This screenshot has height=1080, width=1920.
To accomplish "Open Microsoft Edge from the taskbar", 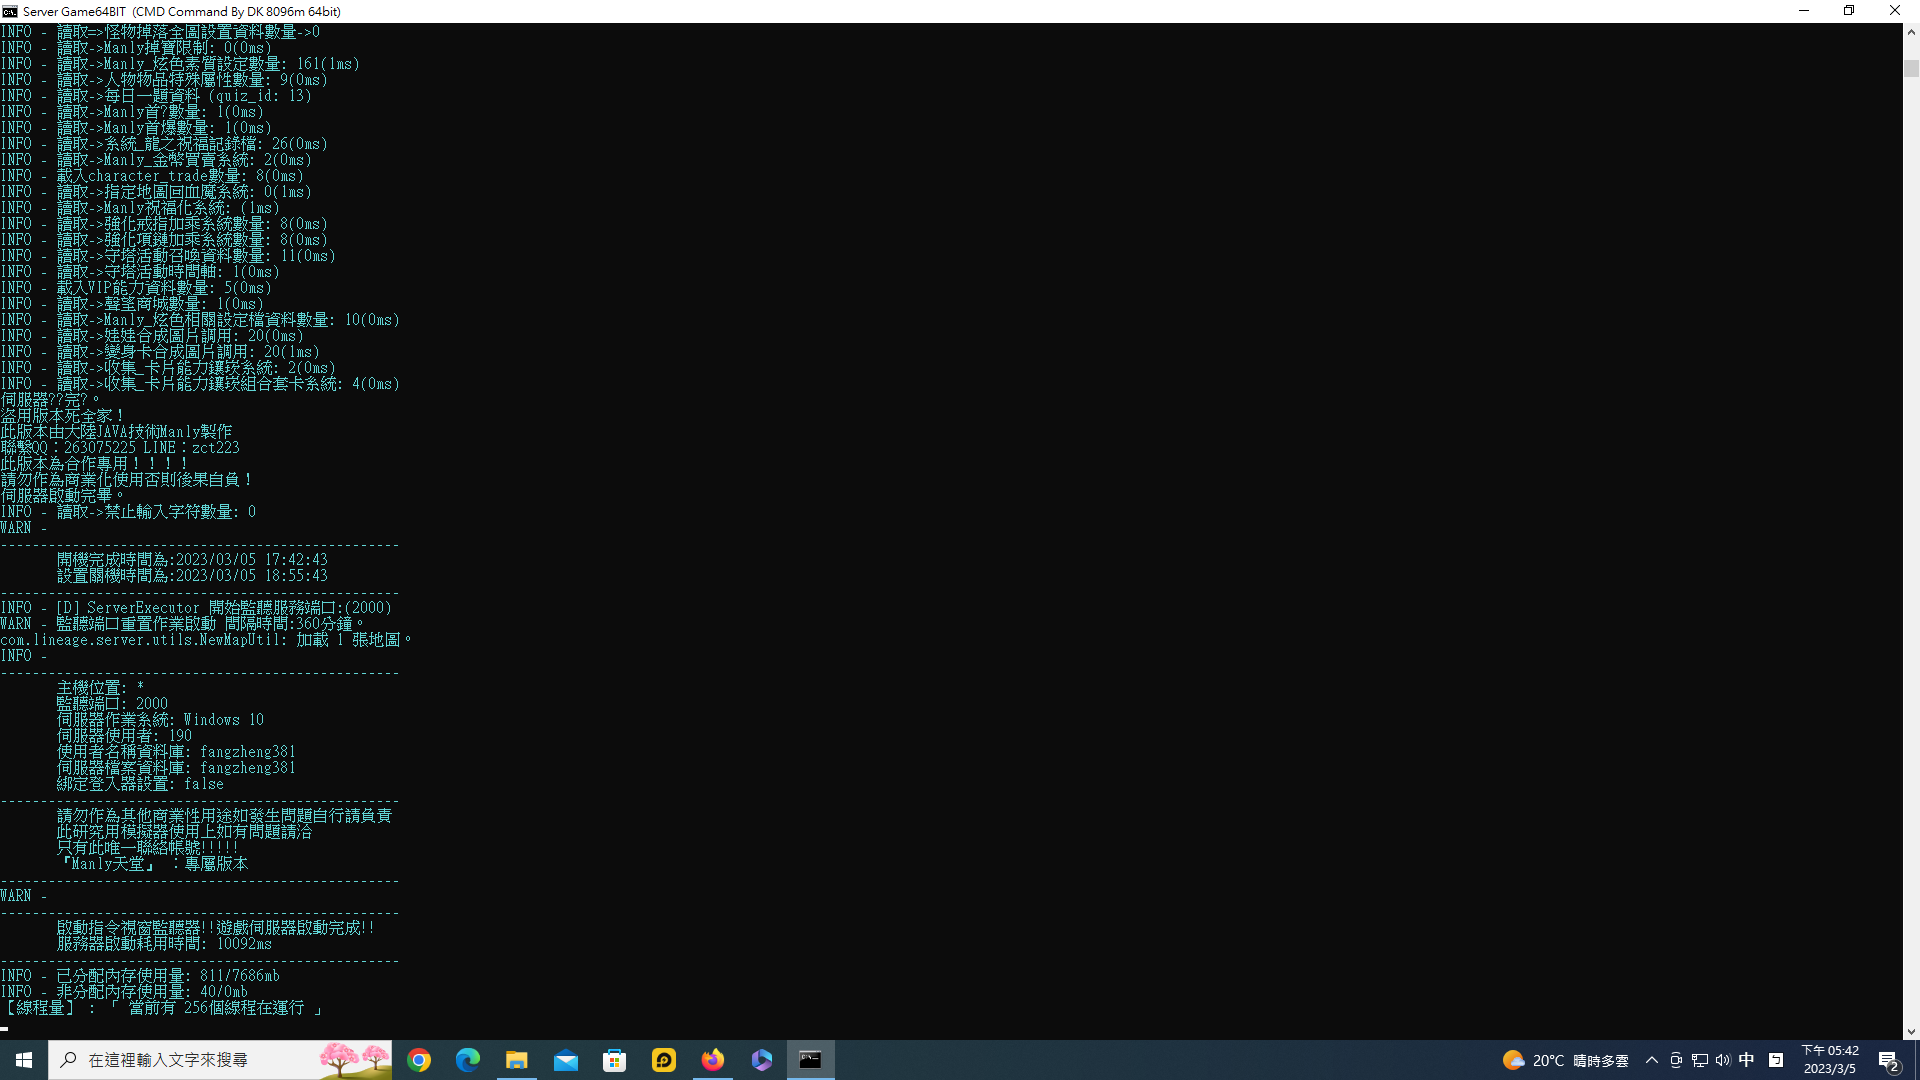I will (x=468, y=1060).
